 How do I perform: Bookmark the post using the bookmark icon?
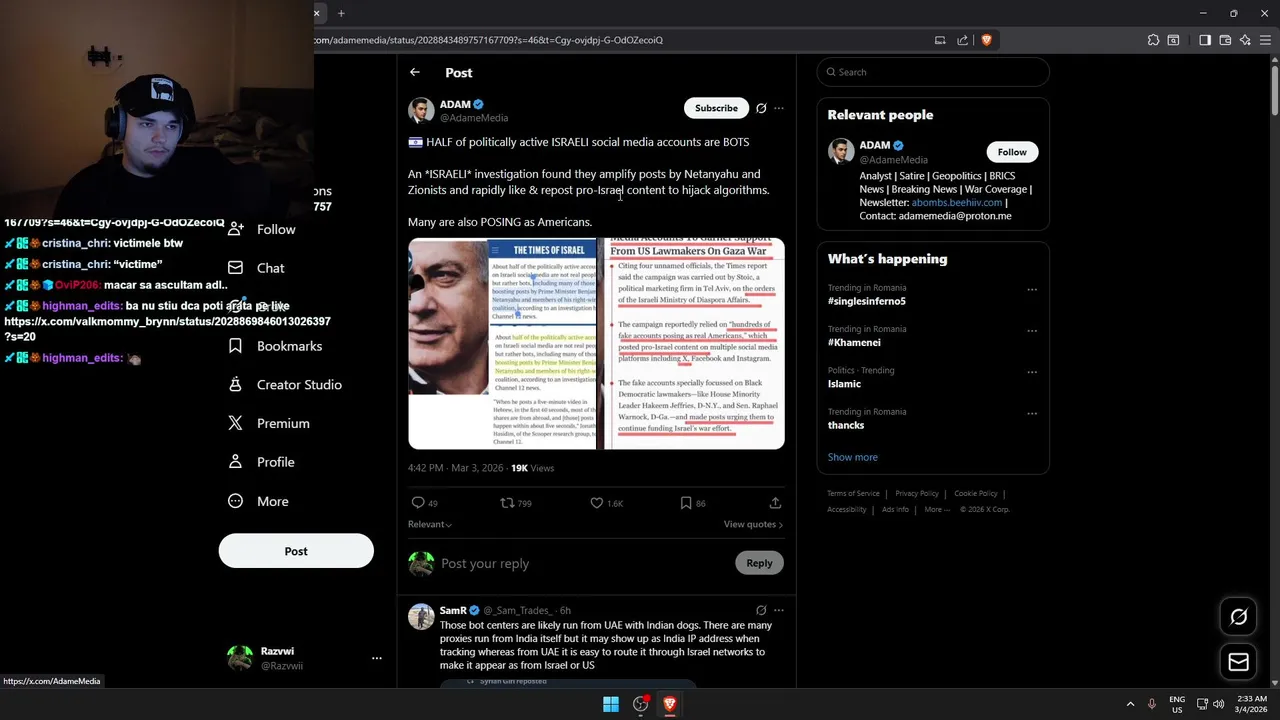[686, 503]
